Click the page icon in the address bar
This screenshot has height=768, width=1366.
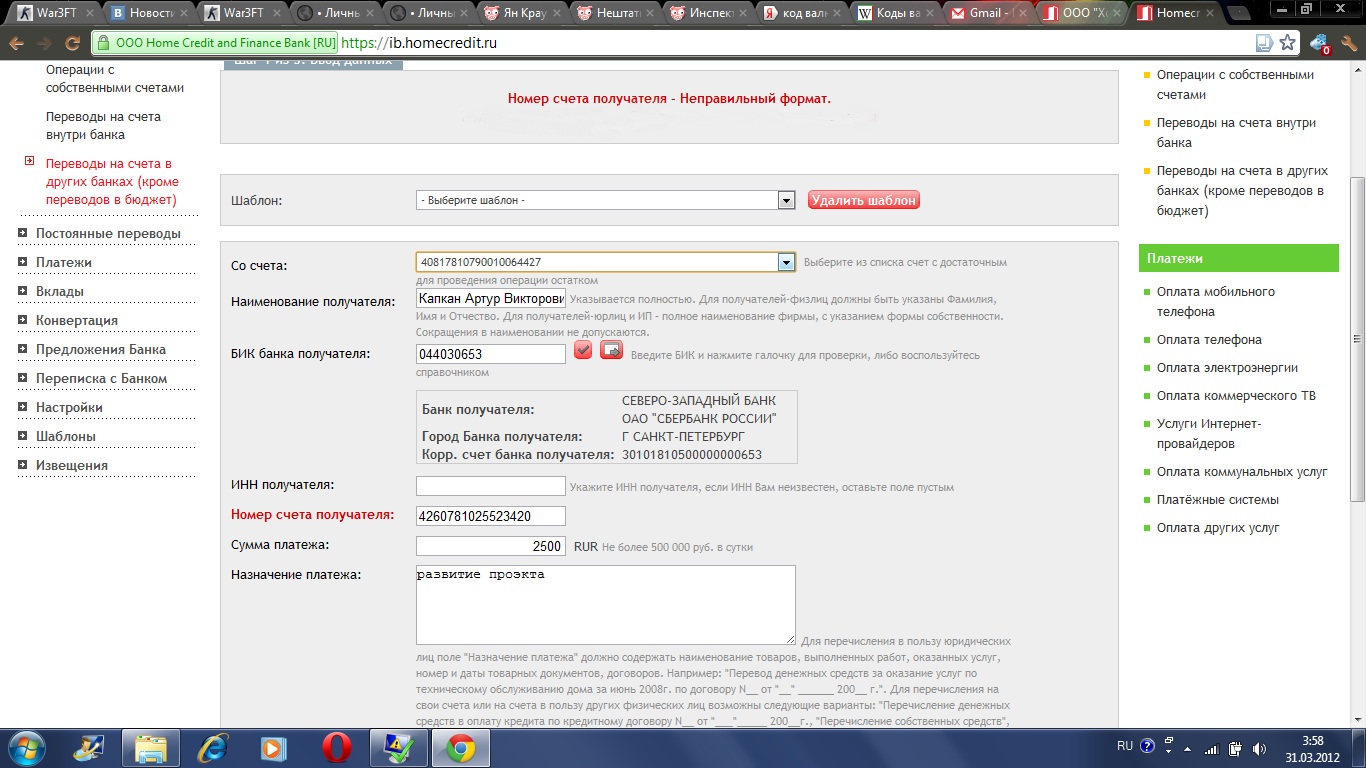click(x=1264, y=43)
